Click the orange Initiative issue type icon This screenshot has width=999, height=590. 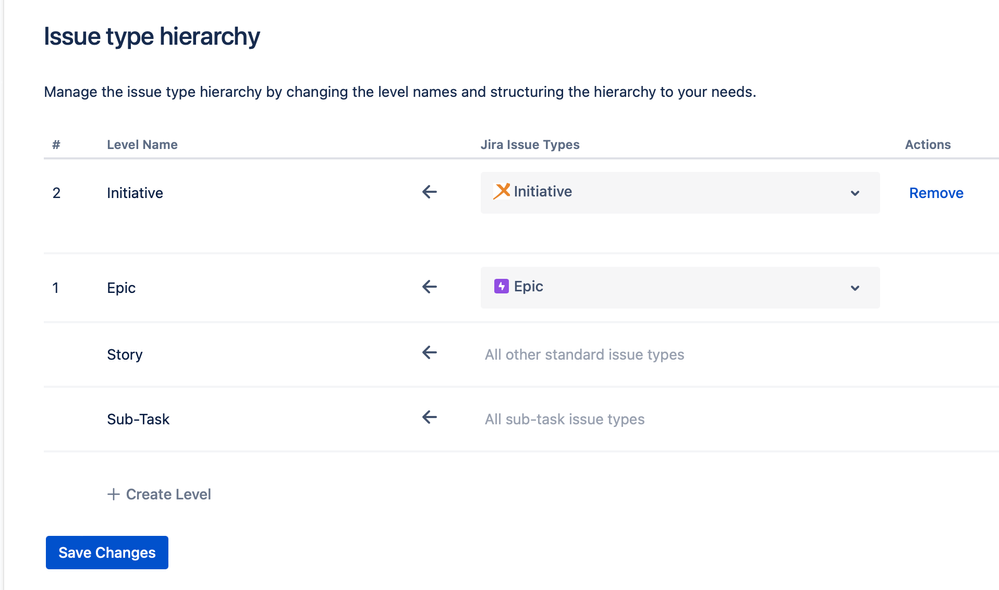[501, 191]
